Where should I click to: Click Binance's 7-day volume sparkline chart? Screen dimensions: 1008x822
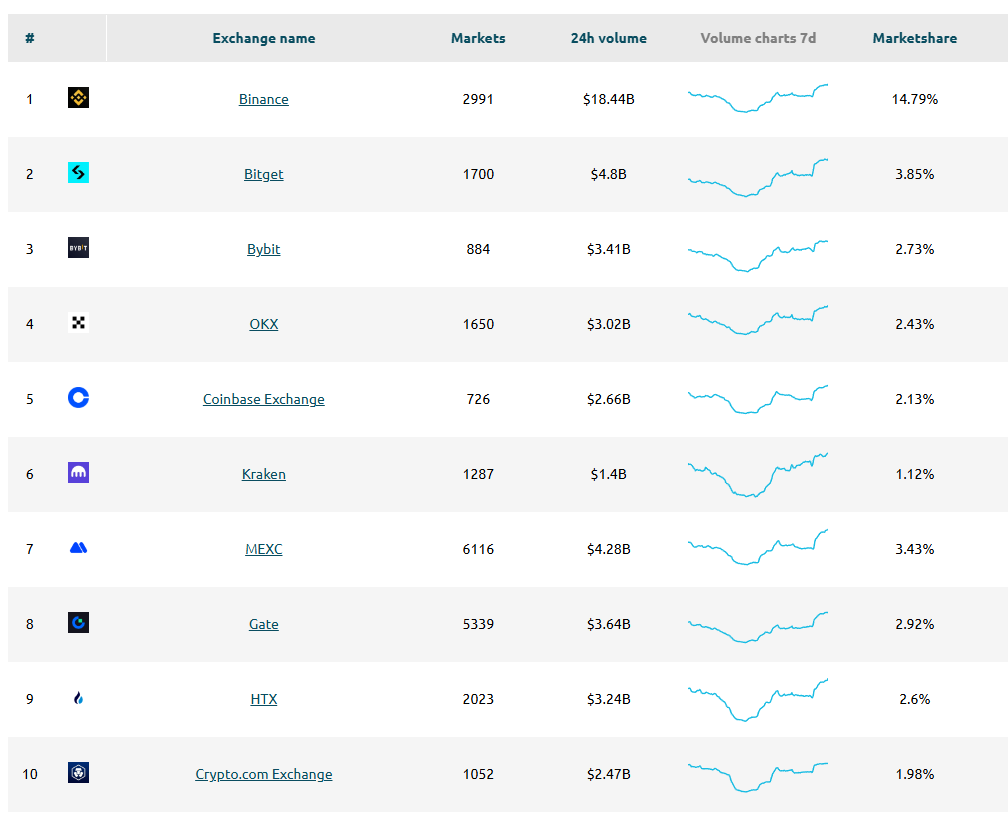tap(757, 98)
